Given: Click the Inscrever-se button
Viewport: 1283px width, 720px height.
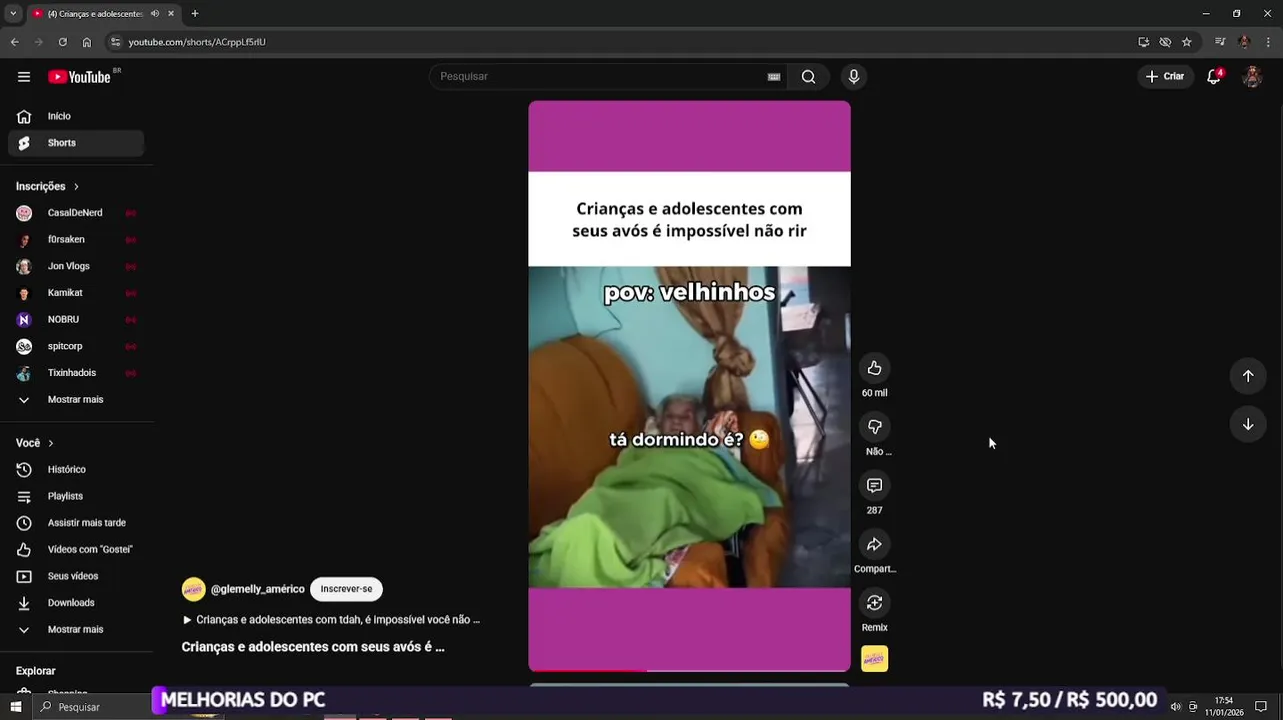Looking at the screenshot, I should pyautogui.click(x=346, y=589).
